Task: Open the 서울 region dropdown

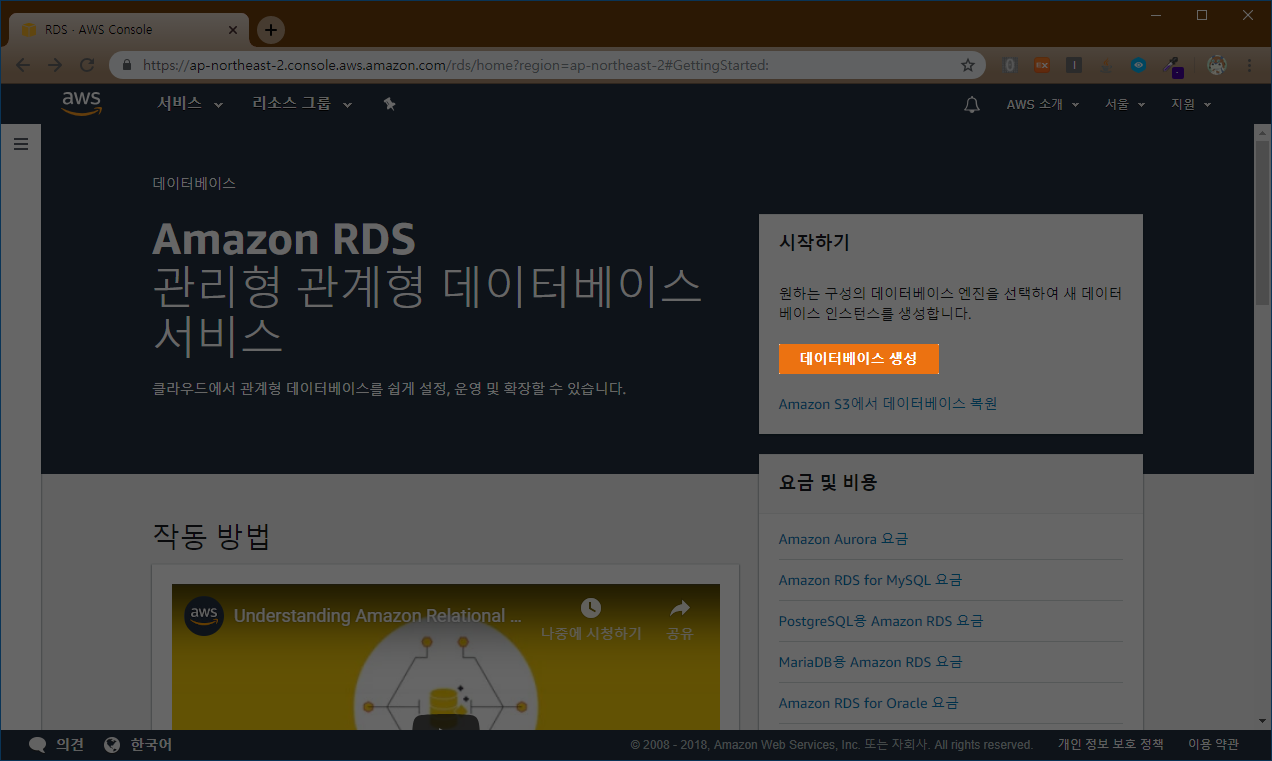Action: 1125,104
